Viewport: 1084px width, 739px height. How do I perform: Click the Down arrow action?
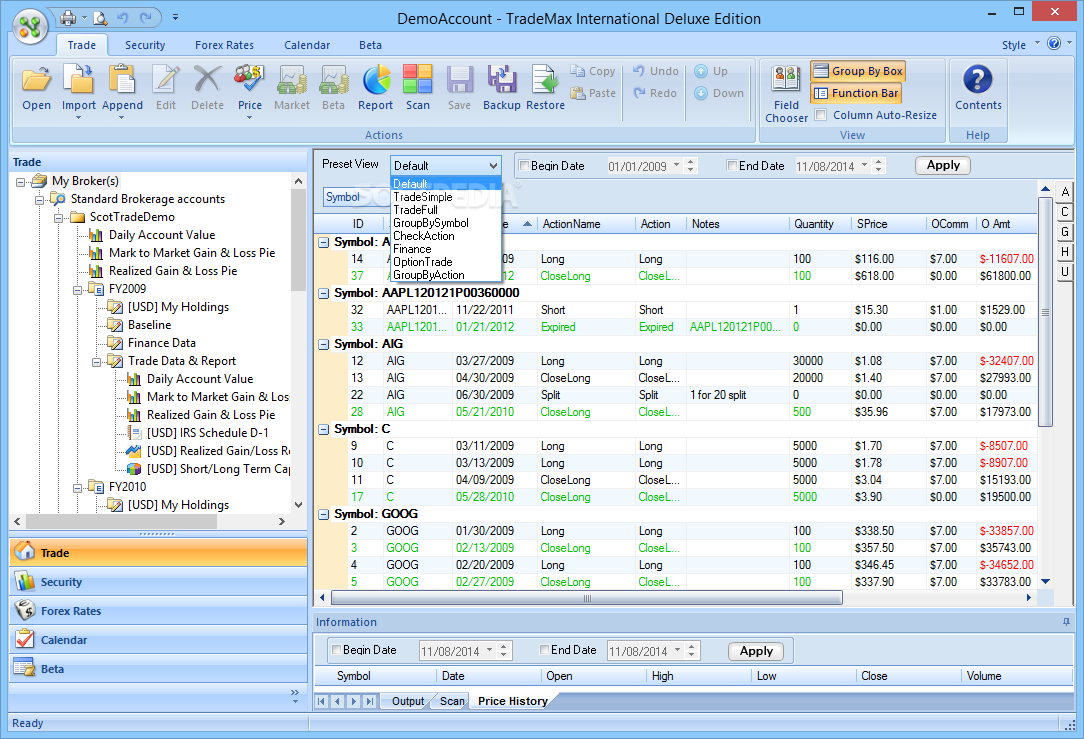(x=719, y=93)
